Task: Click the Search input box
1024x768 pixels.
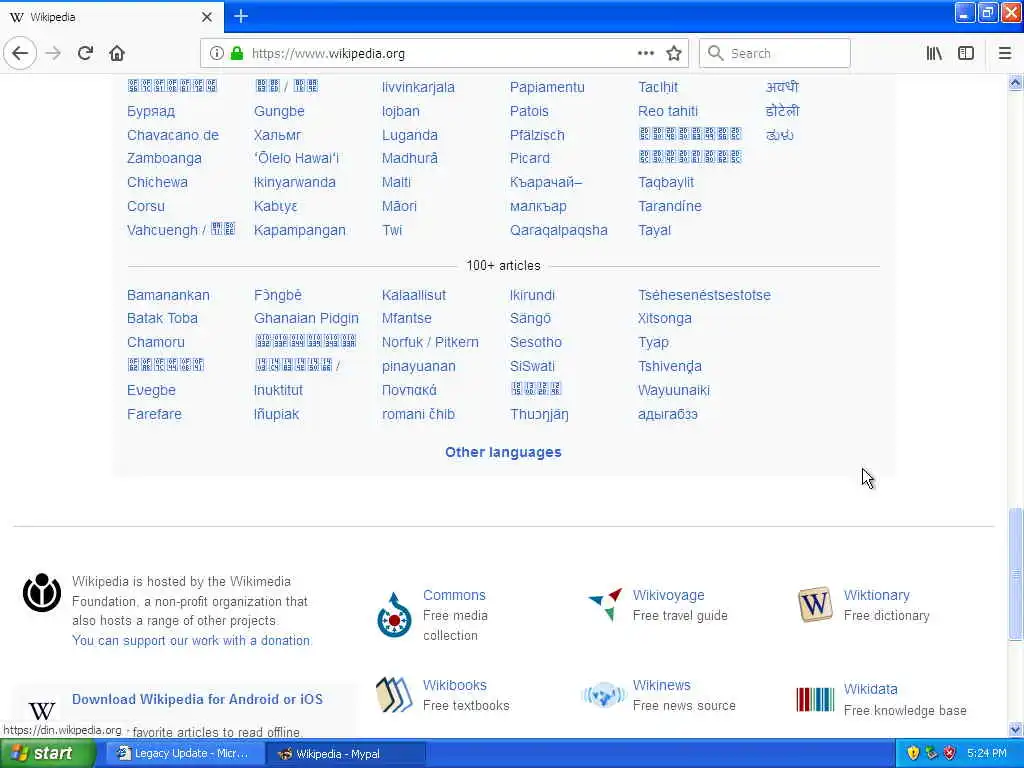Action: click(x=775, y=54)
